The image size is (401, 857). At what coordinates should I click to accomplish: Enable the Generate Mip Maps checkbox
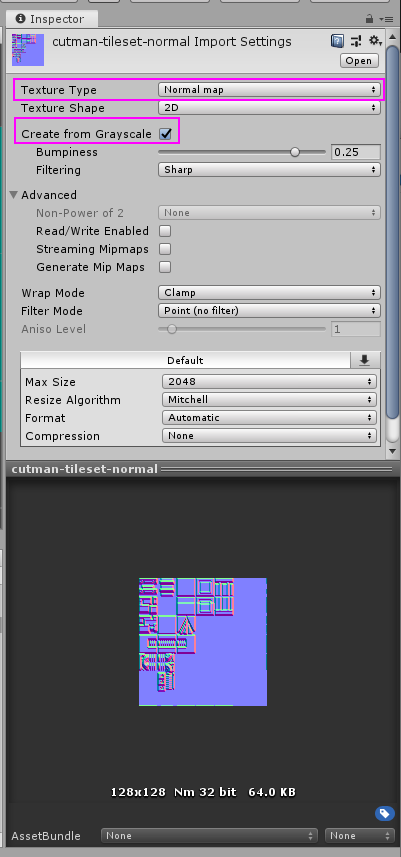click(165, 267)
